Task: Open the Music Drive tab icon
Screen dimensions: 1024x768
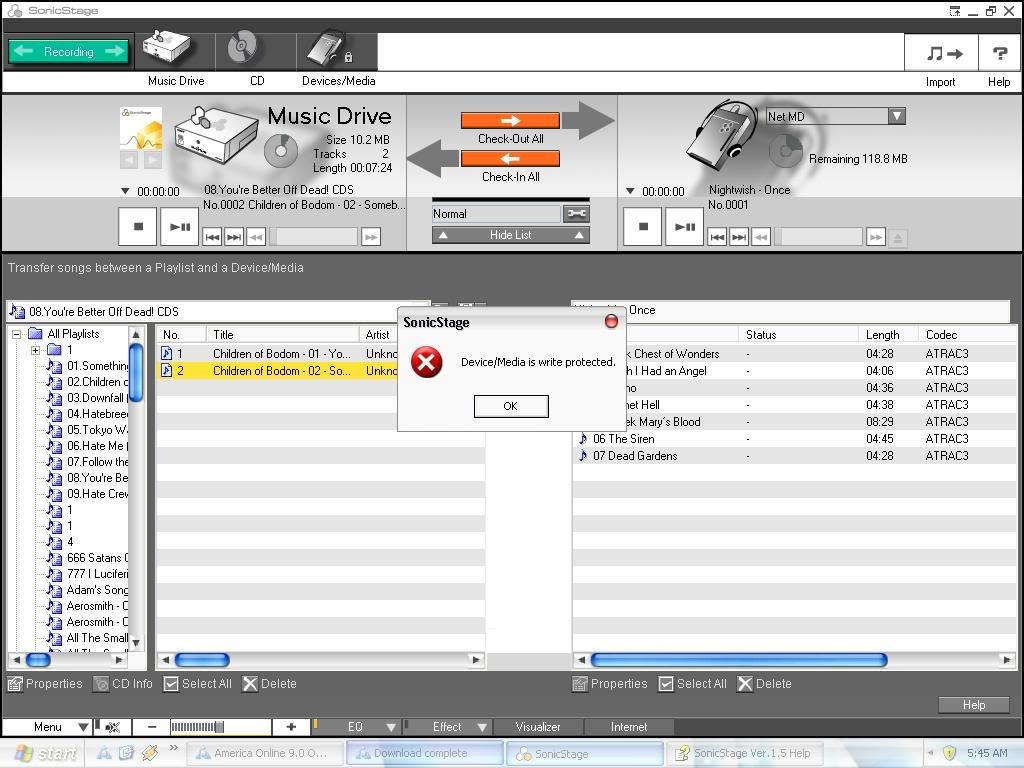Action: pos(169,49)
